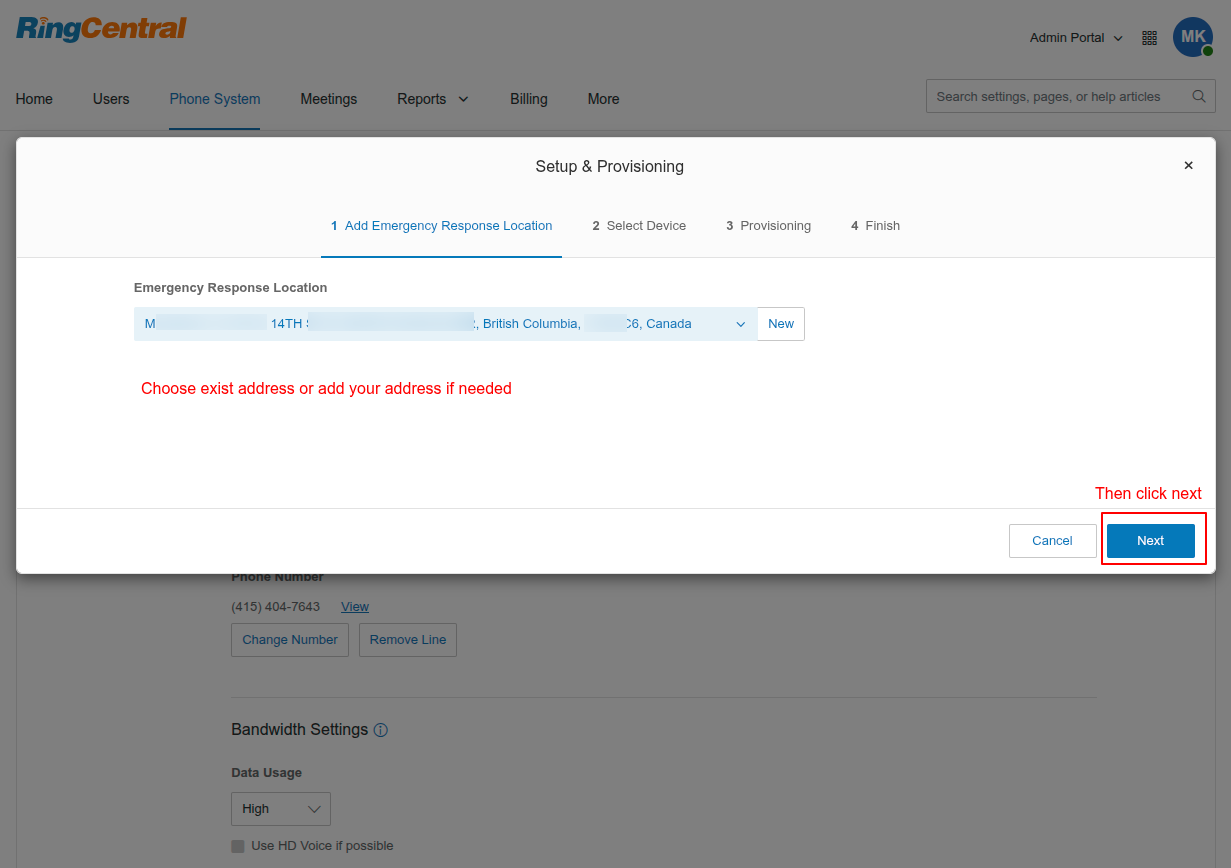Open the apps grid icon
This screenshot has width=1231, height=868.
[x=1149, y=38]
